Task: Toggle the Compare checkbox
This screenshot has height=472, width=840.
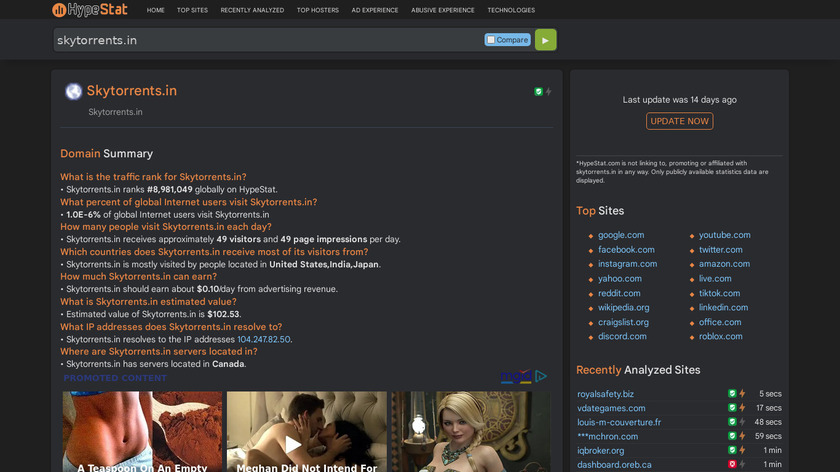Action: point(491,40)
